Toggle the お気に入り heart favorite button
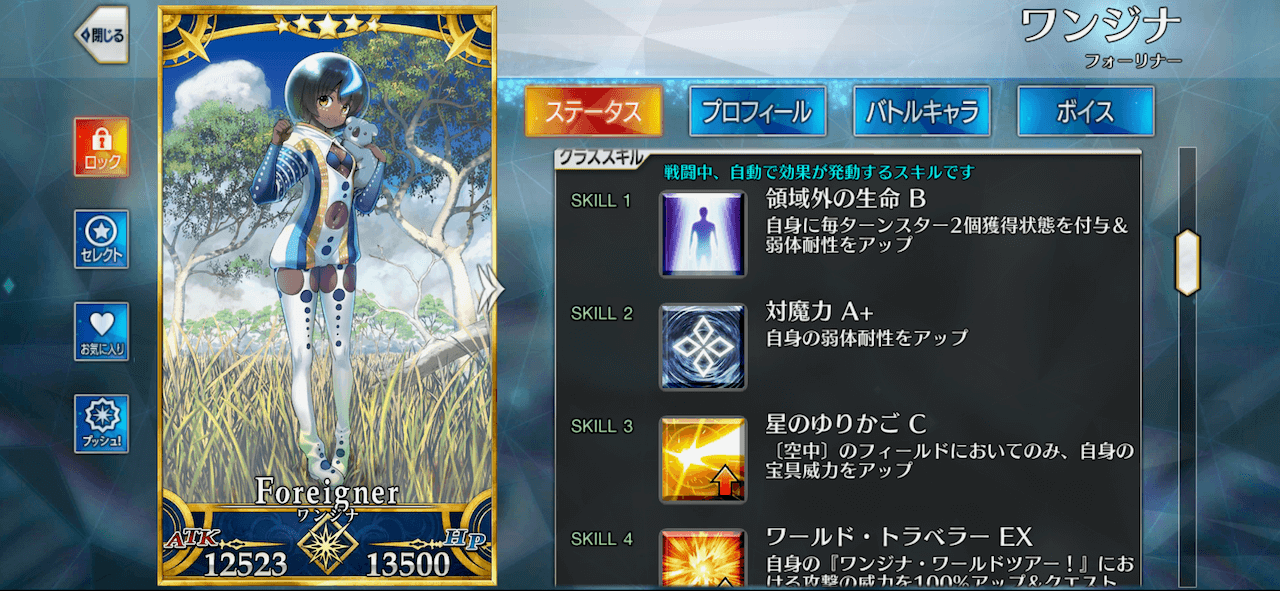This screenshot has height=591, width=1280. click(x=102, y=331)
